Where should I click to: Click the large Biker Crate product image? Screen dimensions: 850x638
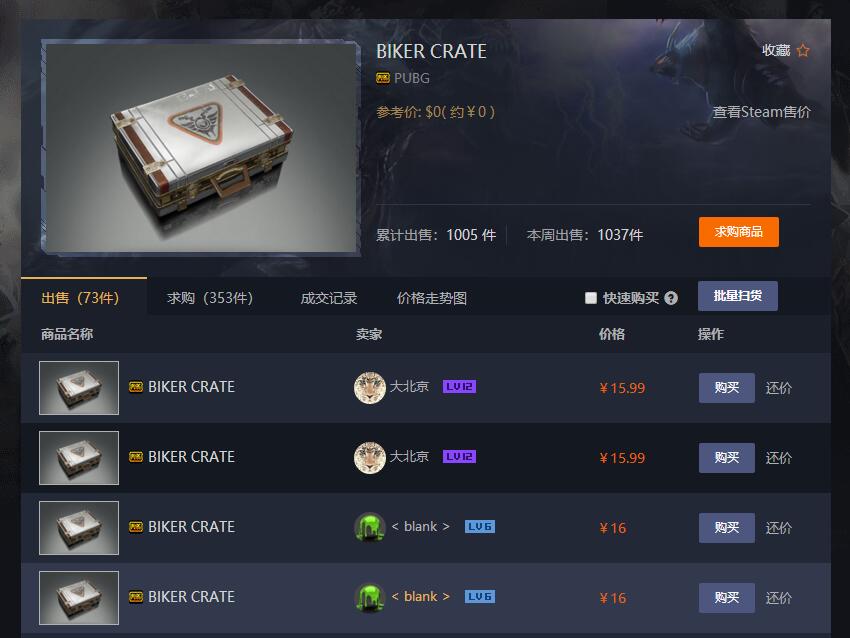[x=201, y=147]
